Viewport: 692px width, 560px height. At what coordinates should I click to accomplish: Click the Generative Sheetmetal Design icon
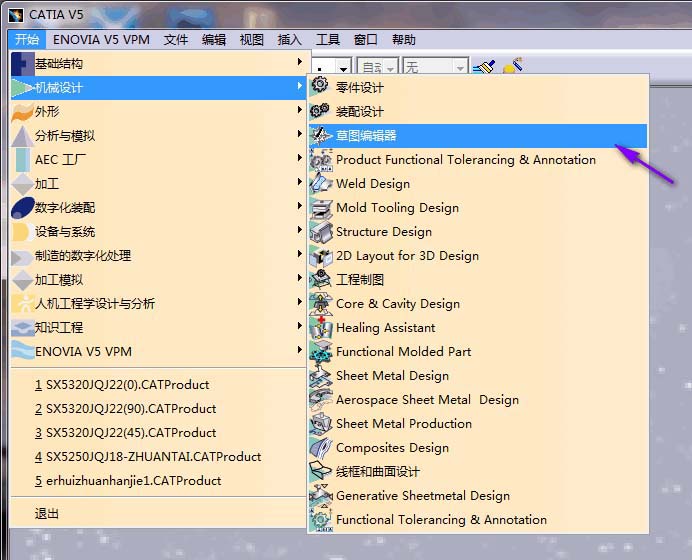(321, 495)
